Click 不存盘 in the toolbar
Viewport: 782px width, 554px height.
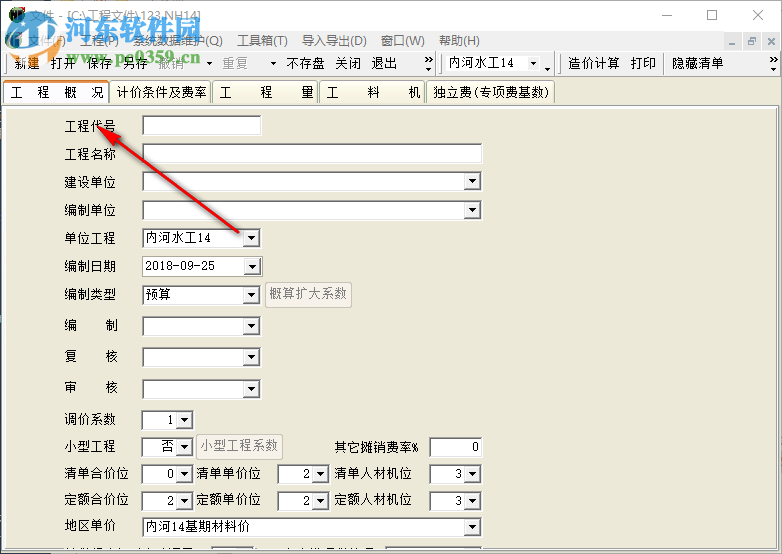coord(305,63)
